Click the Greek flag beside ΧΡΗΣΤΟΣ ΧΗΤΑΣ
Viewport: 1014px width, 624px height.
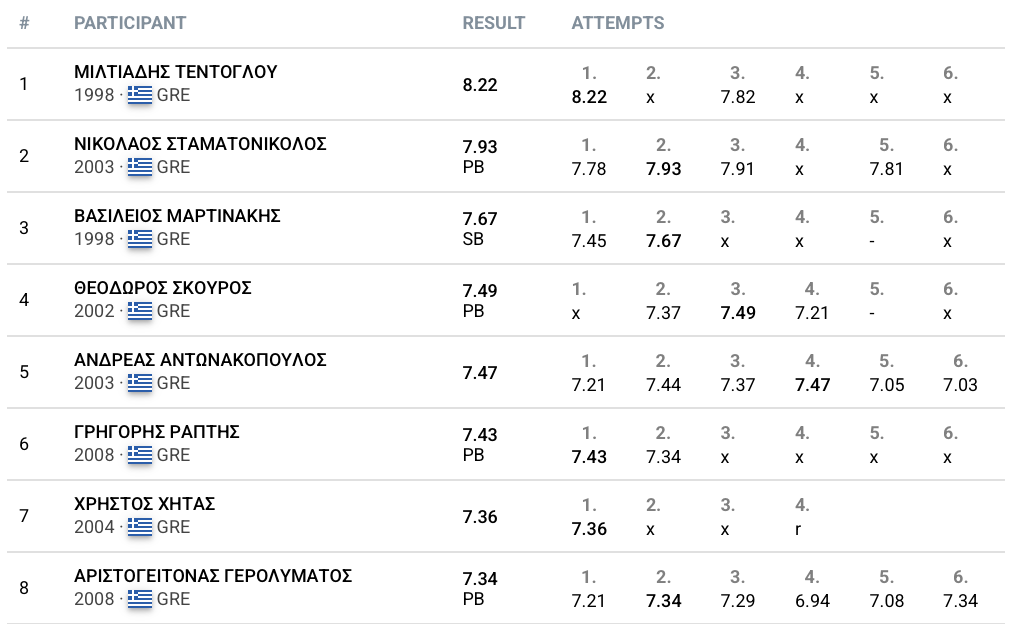coord(140,528)
